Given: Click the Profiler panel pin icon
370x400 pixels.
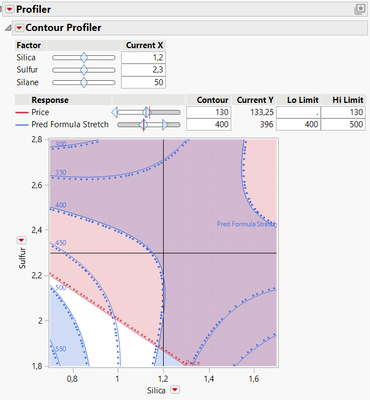Looking at the screenshot, I should (x=360, y=9).
